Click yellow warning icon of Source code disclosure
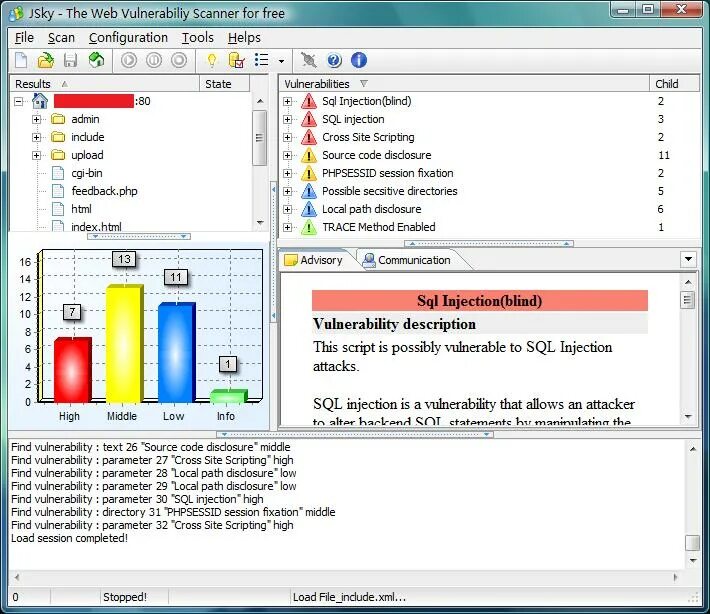This screenshot has width=710, height=614. [x=309, y=155]
